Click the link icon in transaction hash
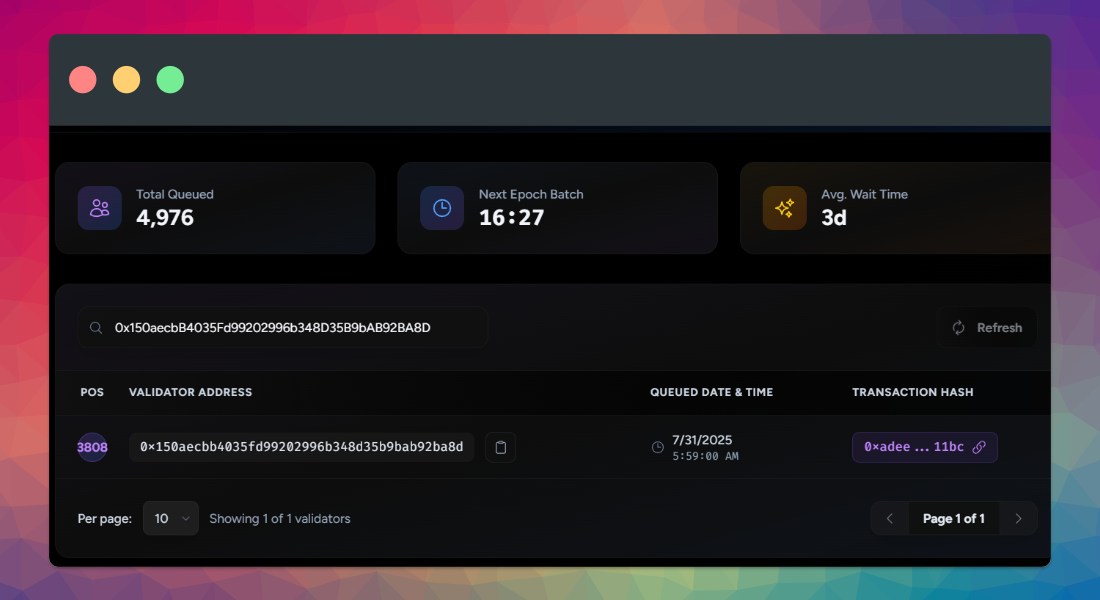The image size is (1100, 600). pyautogui.click(x=979, y=447)
